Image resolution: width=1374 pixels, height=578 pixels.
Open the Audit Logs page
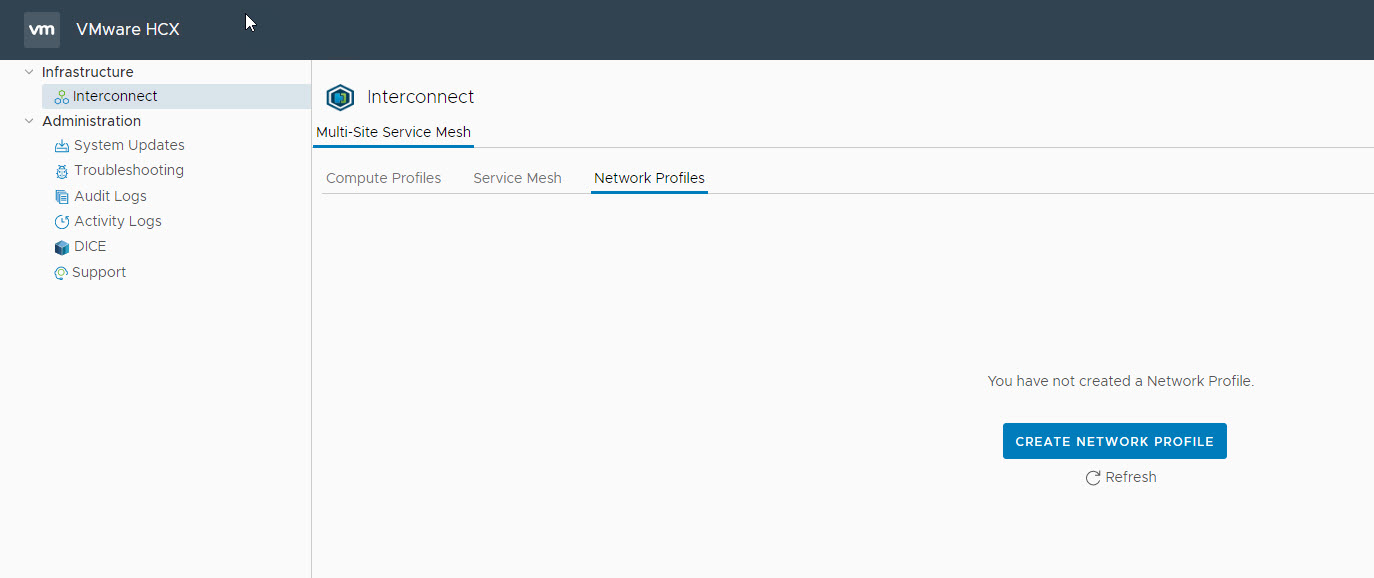pyautogui.click(x=110, y=196)
